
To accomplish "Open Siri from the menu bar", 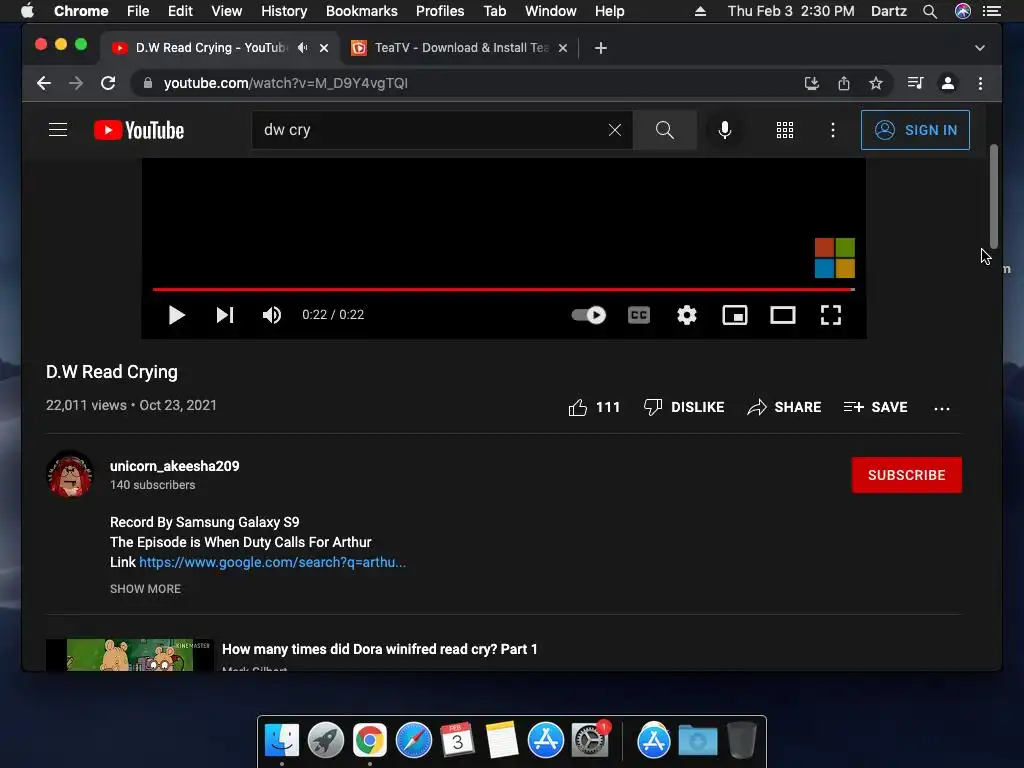I will [963, 11].
